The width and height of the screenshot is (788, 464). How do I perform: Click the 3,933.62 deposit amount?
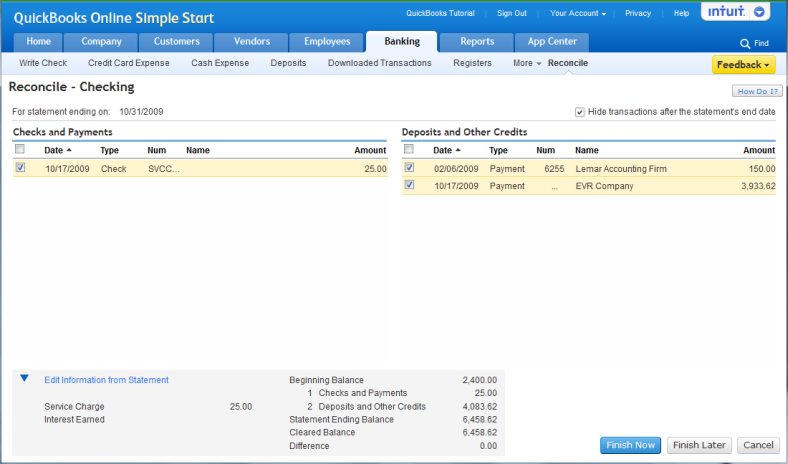click(x=758, y=186)
